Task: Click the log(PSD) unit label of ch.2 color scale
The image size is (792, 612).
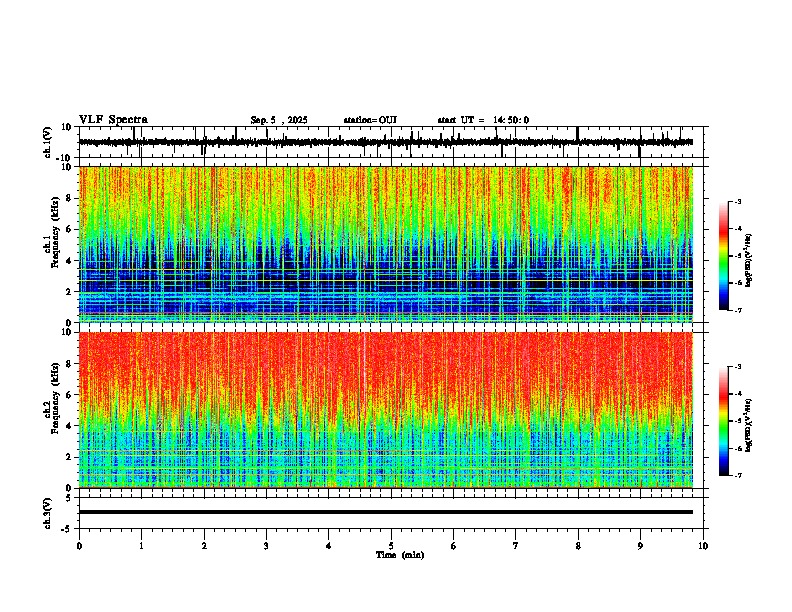Action: pos(749,426)
